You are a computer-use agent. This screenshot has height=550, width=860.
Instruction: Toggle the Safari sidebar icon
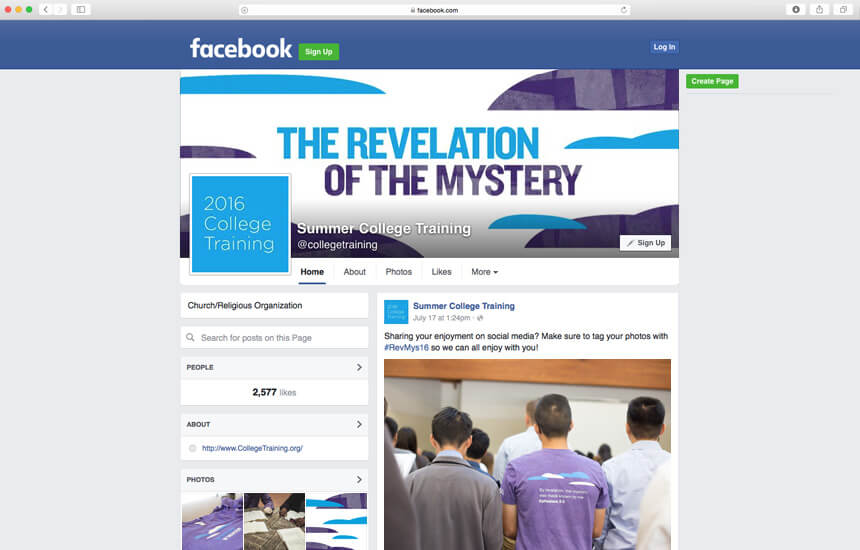pyautogui.click(x=81, y=9)
